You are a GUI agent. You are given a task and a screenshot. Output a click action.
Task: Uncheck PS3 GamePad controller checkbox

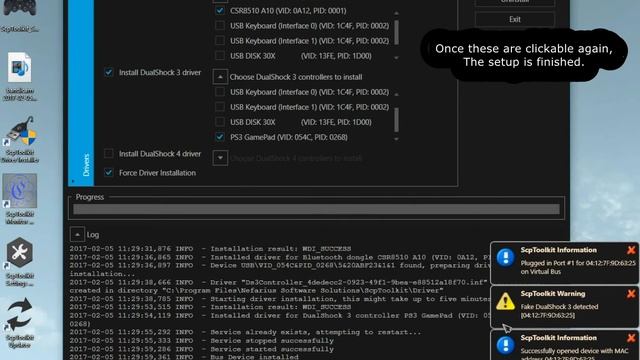pyautogui.click(x=220, y=137)
